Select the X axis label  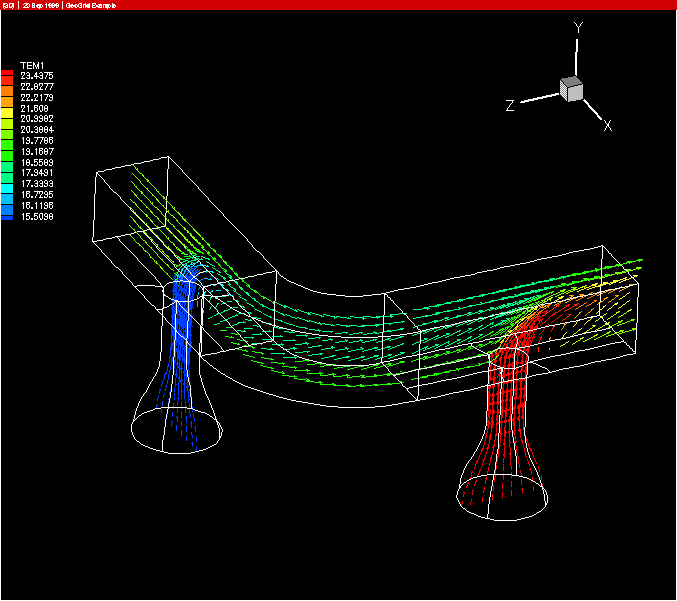pos(607,126)
